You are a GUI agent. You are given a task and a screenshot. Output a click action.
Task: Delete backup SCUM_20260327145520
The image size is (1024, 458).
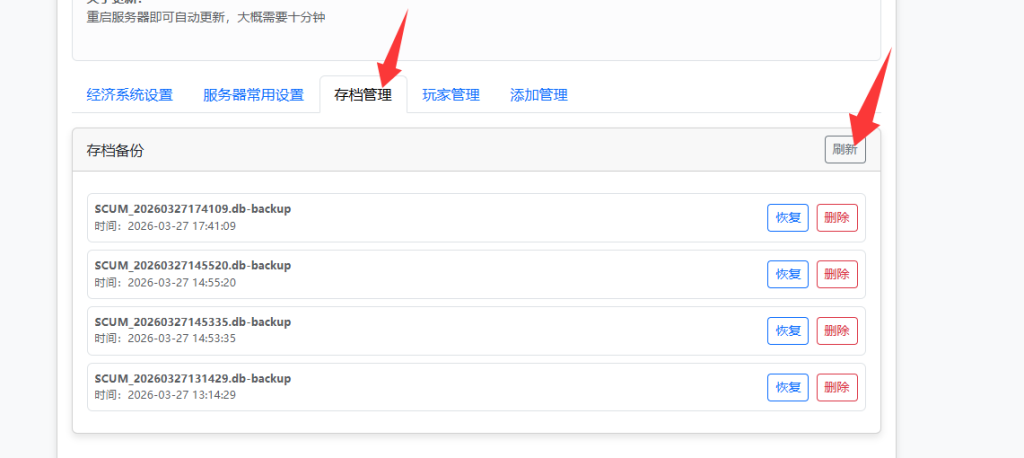(x=837, y=274)
